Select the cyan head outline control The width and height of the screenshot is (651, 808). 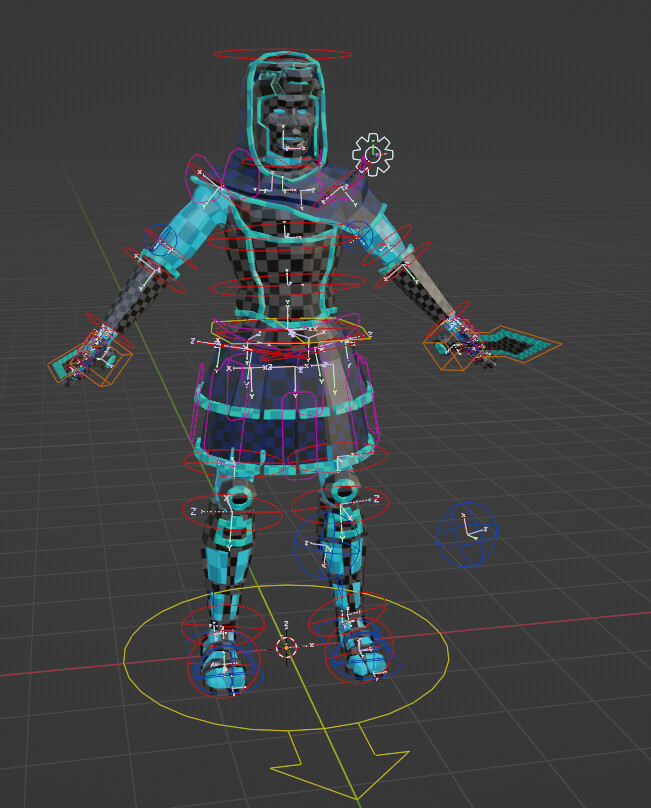pyautogui.click(x=286, y=116)
